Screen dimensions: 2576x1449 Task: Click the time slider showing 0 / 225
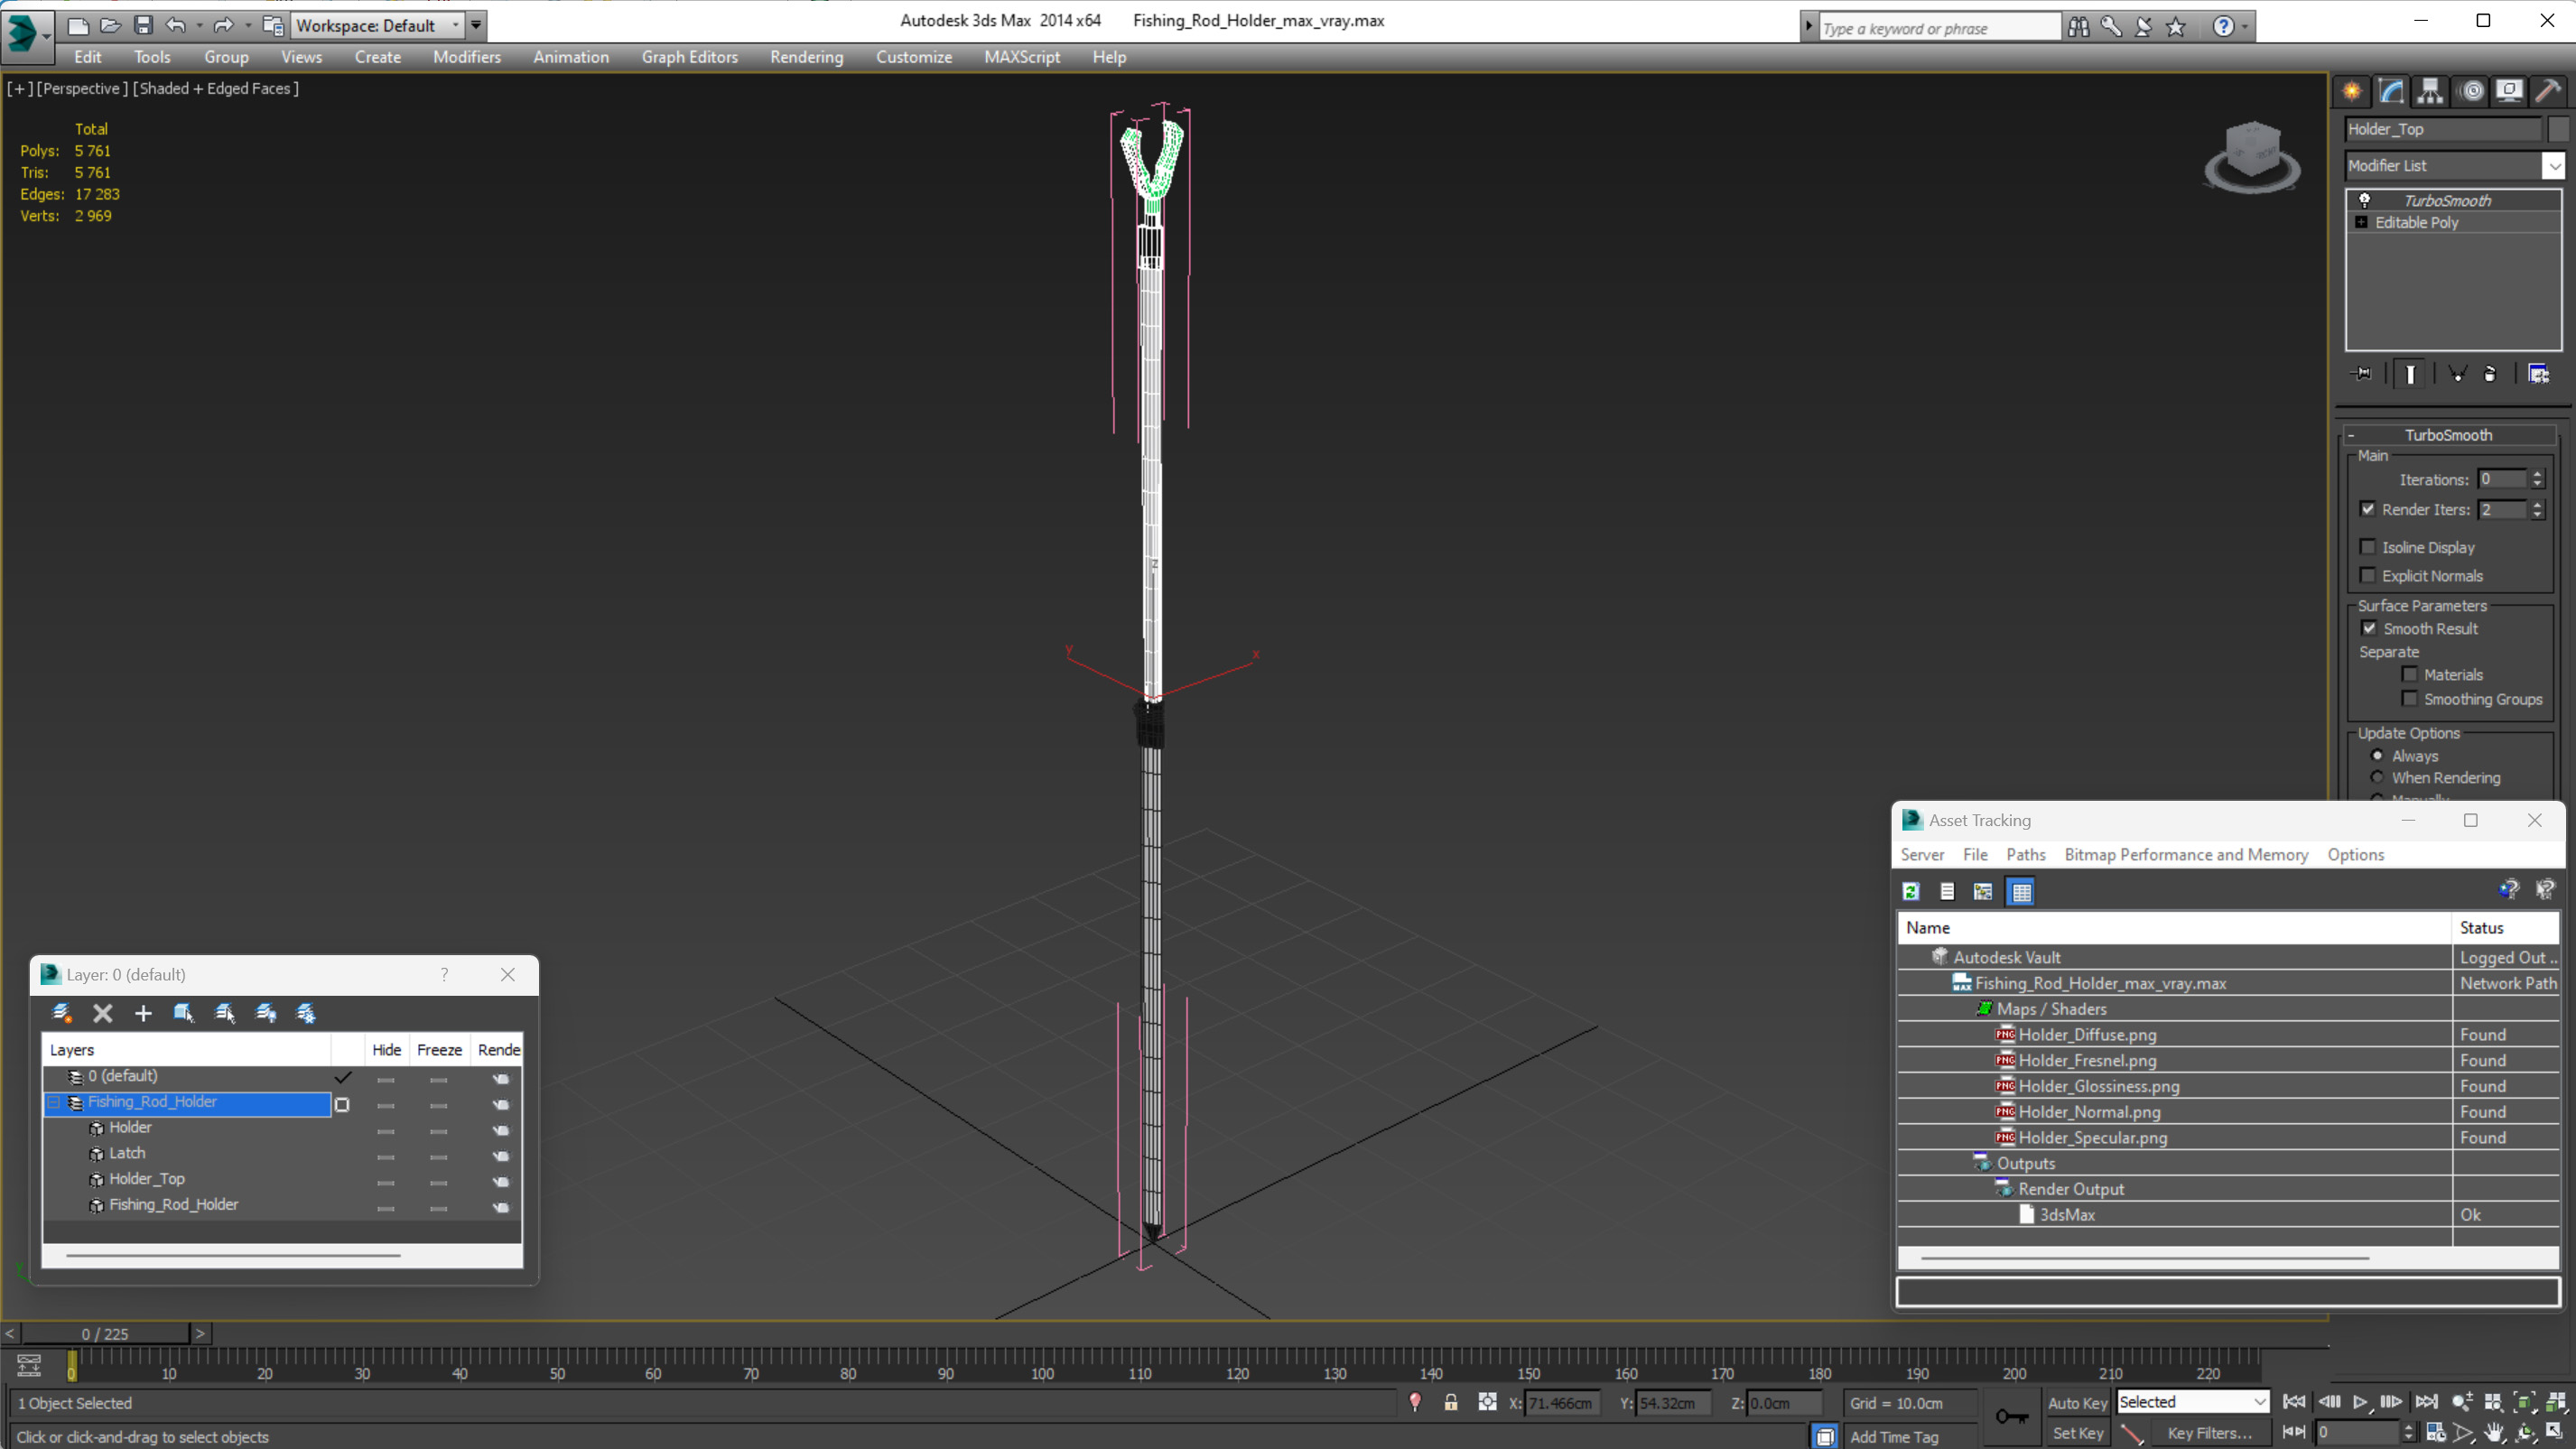coord(105,1334)
